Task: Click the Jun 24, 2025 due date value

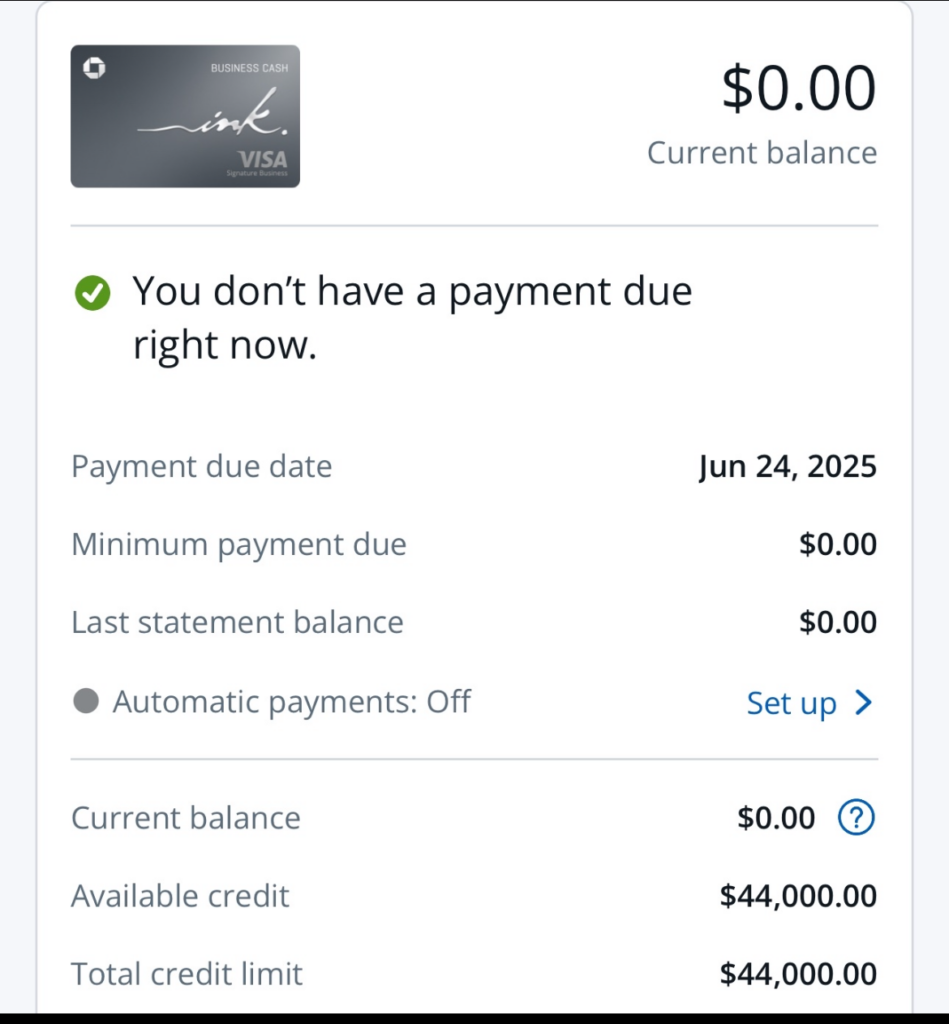Action: [x=787, y=467]
